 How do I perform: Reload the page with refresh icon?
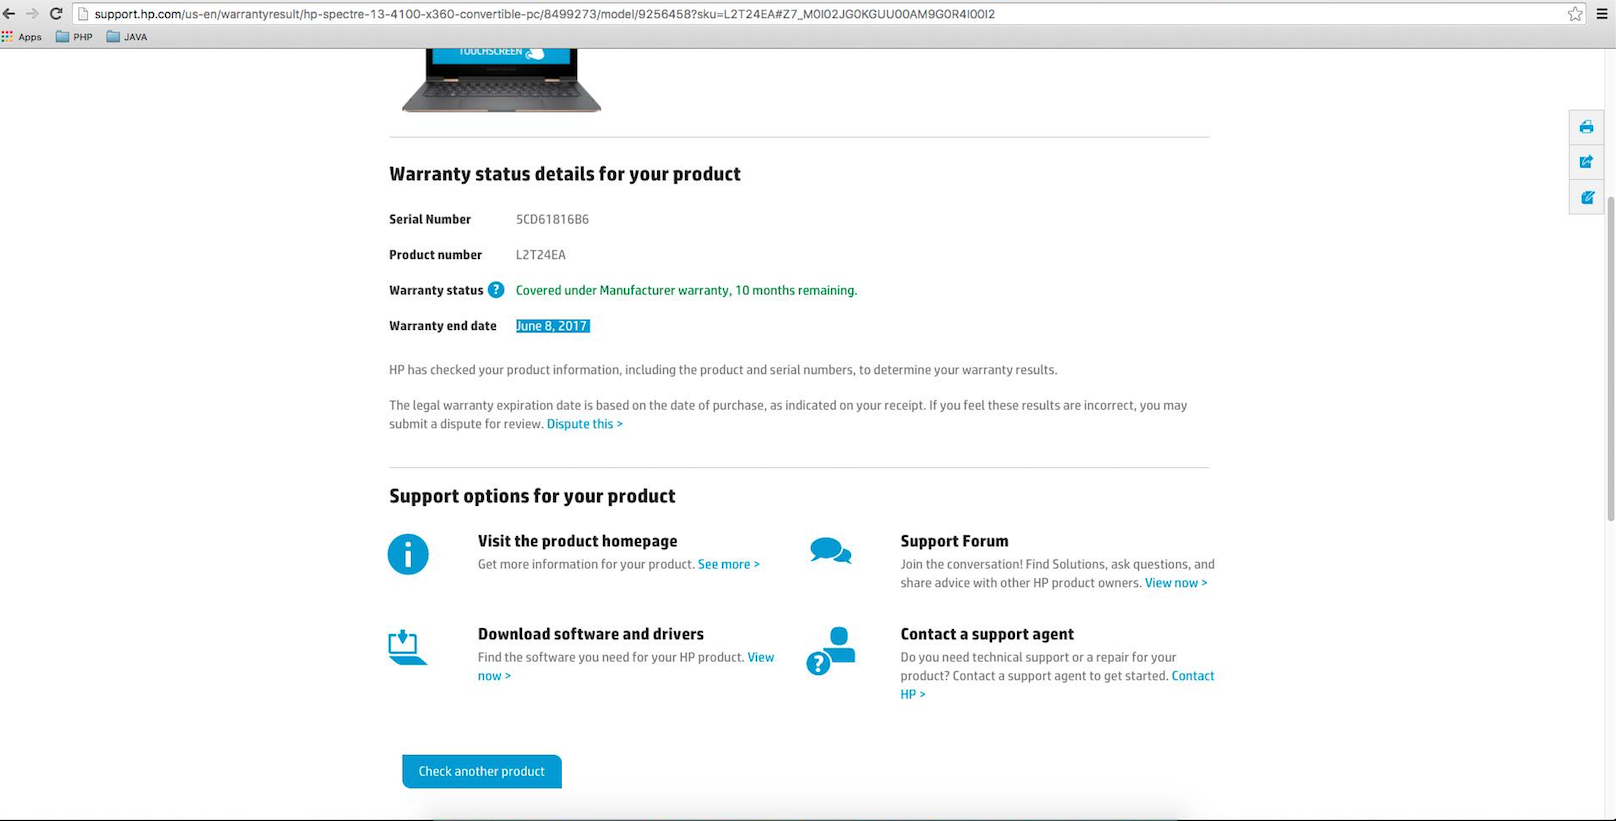tap(56, 14)
